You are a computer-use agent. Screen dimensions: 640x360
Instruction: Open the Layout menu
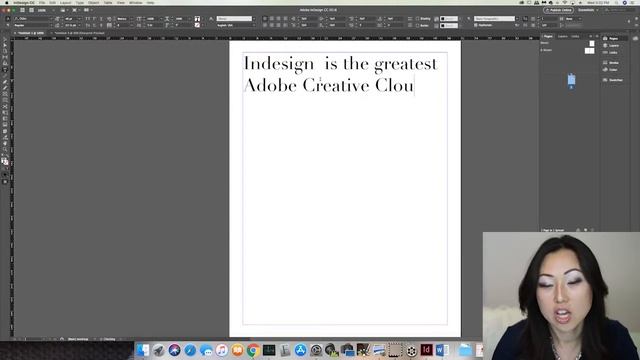coord(66,2)
